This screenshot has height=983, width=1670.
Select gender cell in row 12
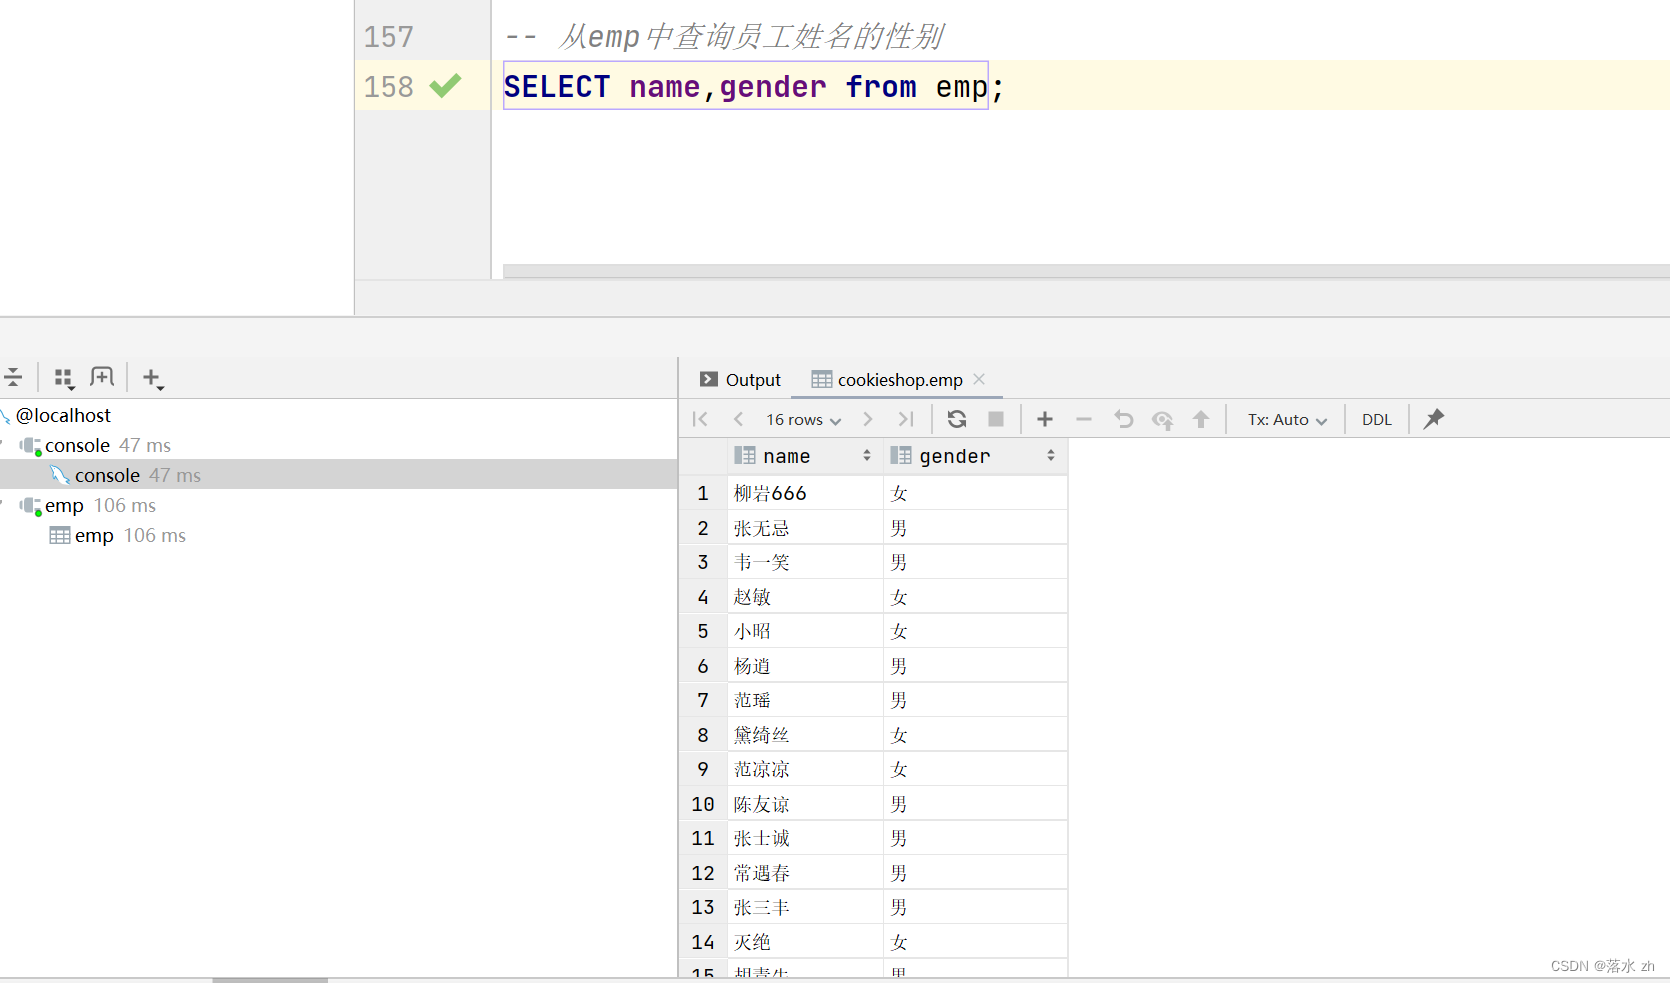(975, 873)
